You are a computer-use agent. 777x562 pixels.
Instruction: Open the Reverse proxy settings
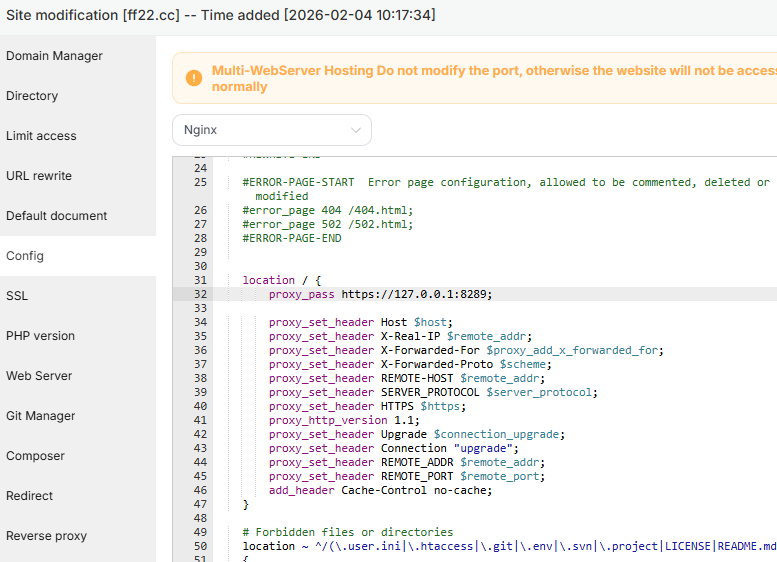click(46, 536)
